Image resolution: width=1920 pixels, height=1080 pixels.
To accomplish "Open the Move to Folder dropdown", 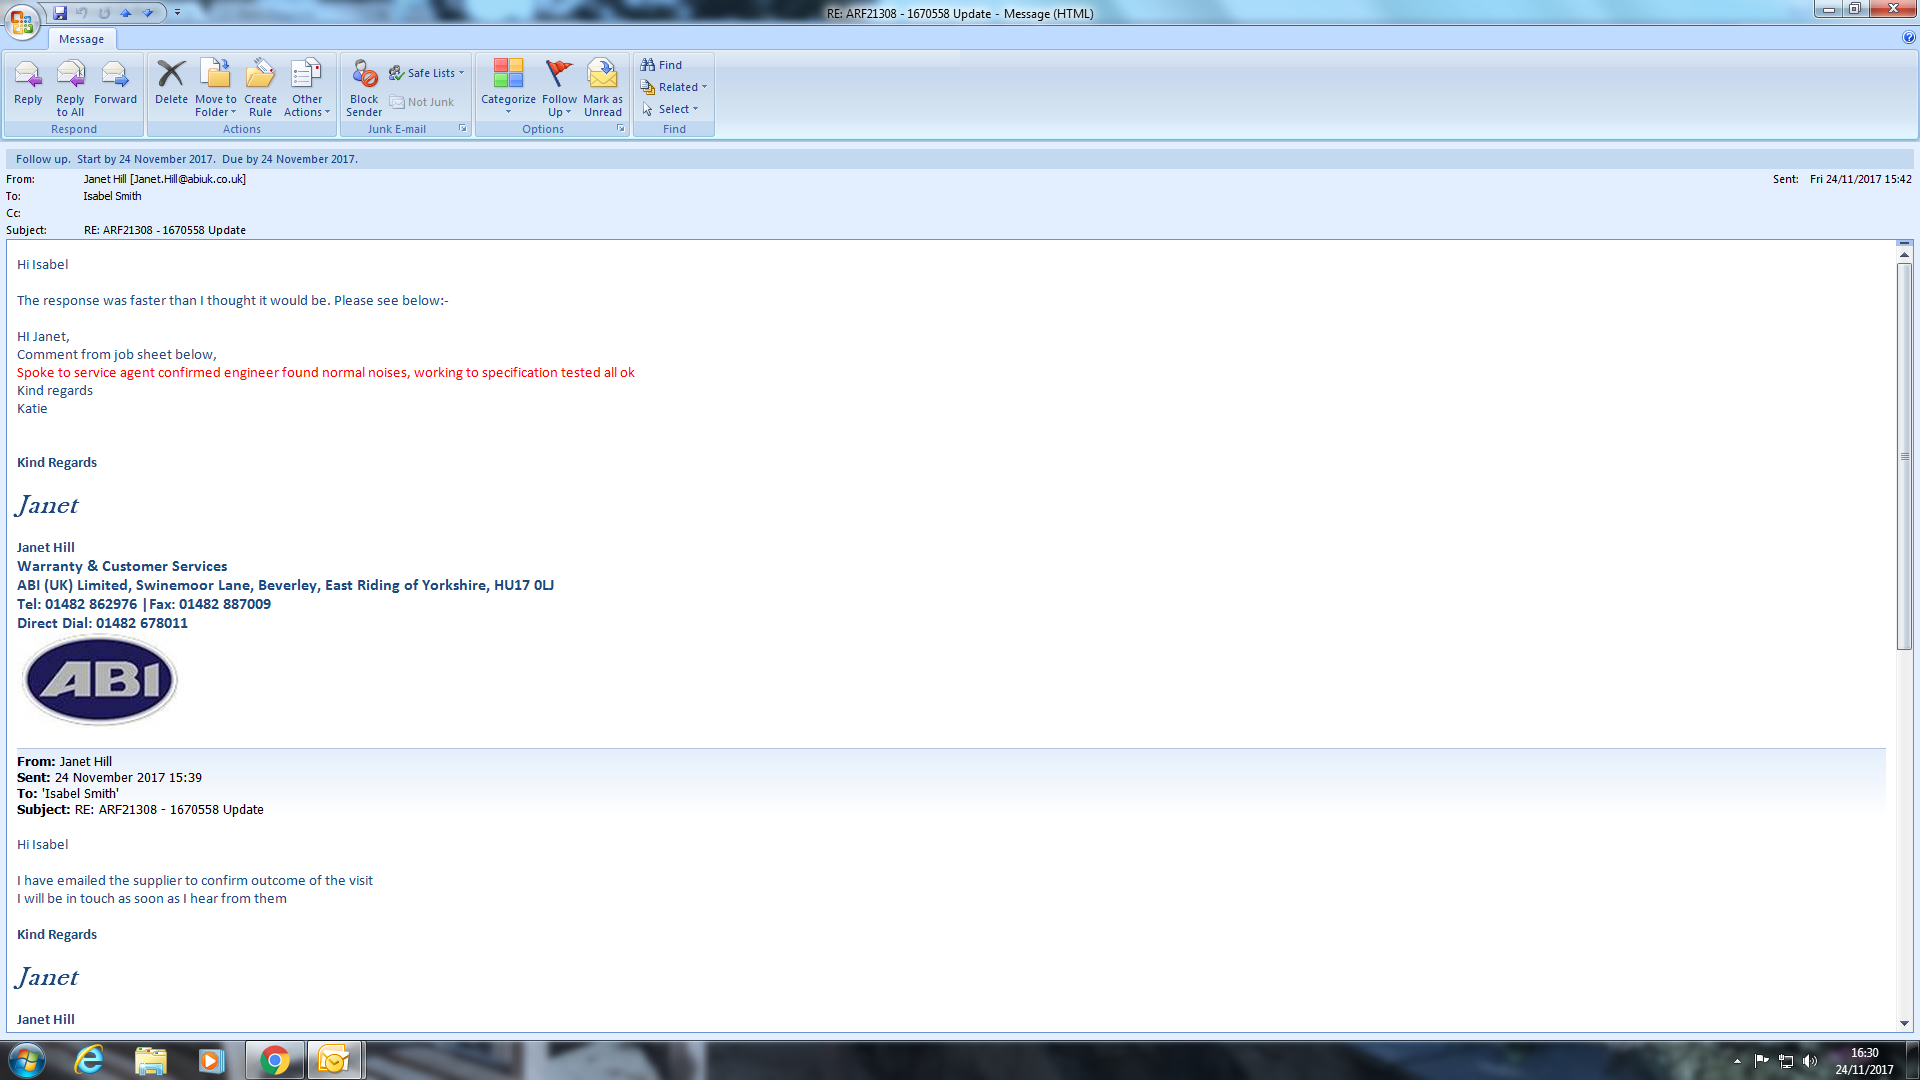I will (x=216, y=88).
